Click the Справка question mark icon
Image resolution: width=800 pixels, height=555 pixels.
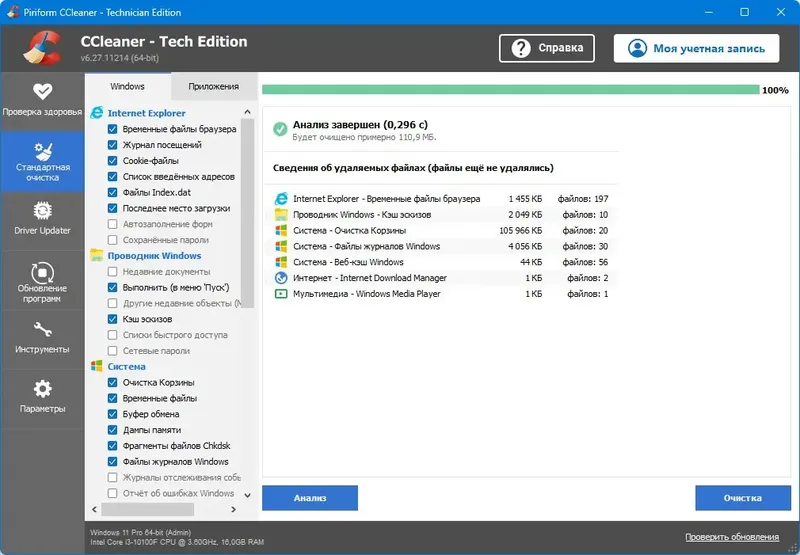[x=521, y=48]
